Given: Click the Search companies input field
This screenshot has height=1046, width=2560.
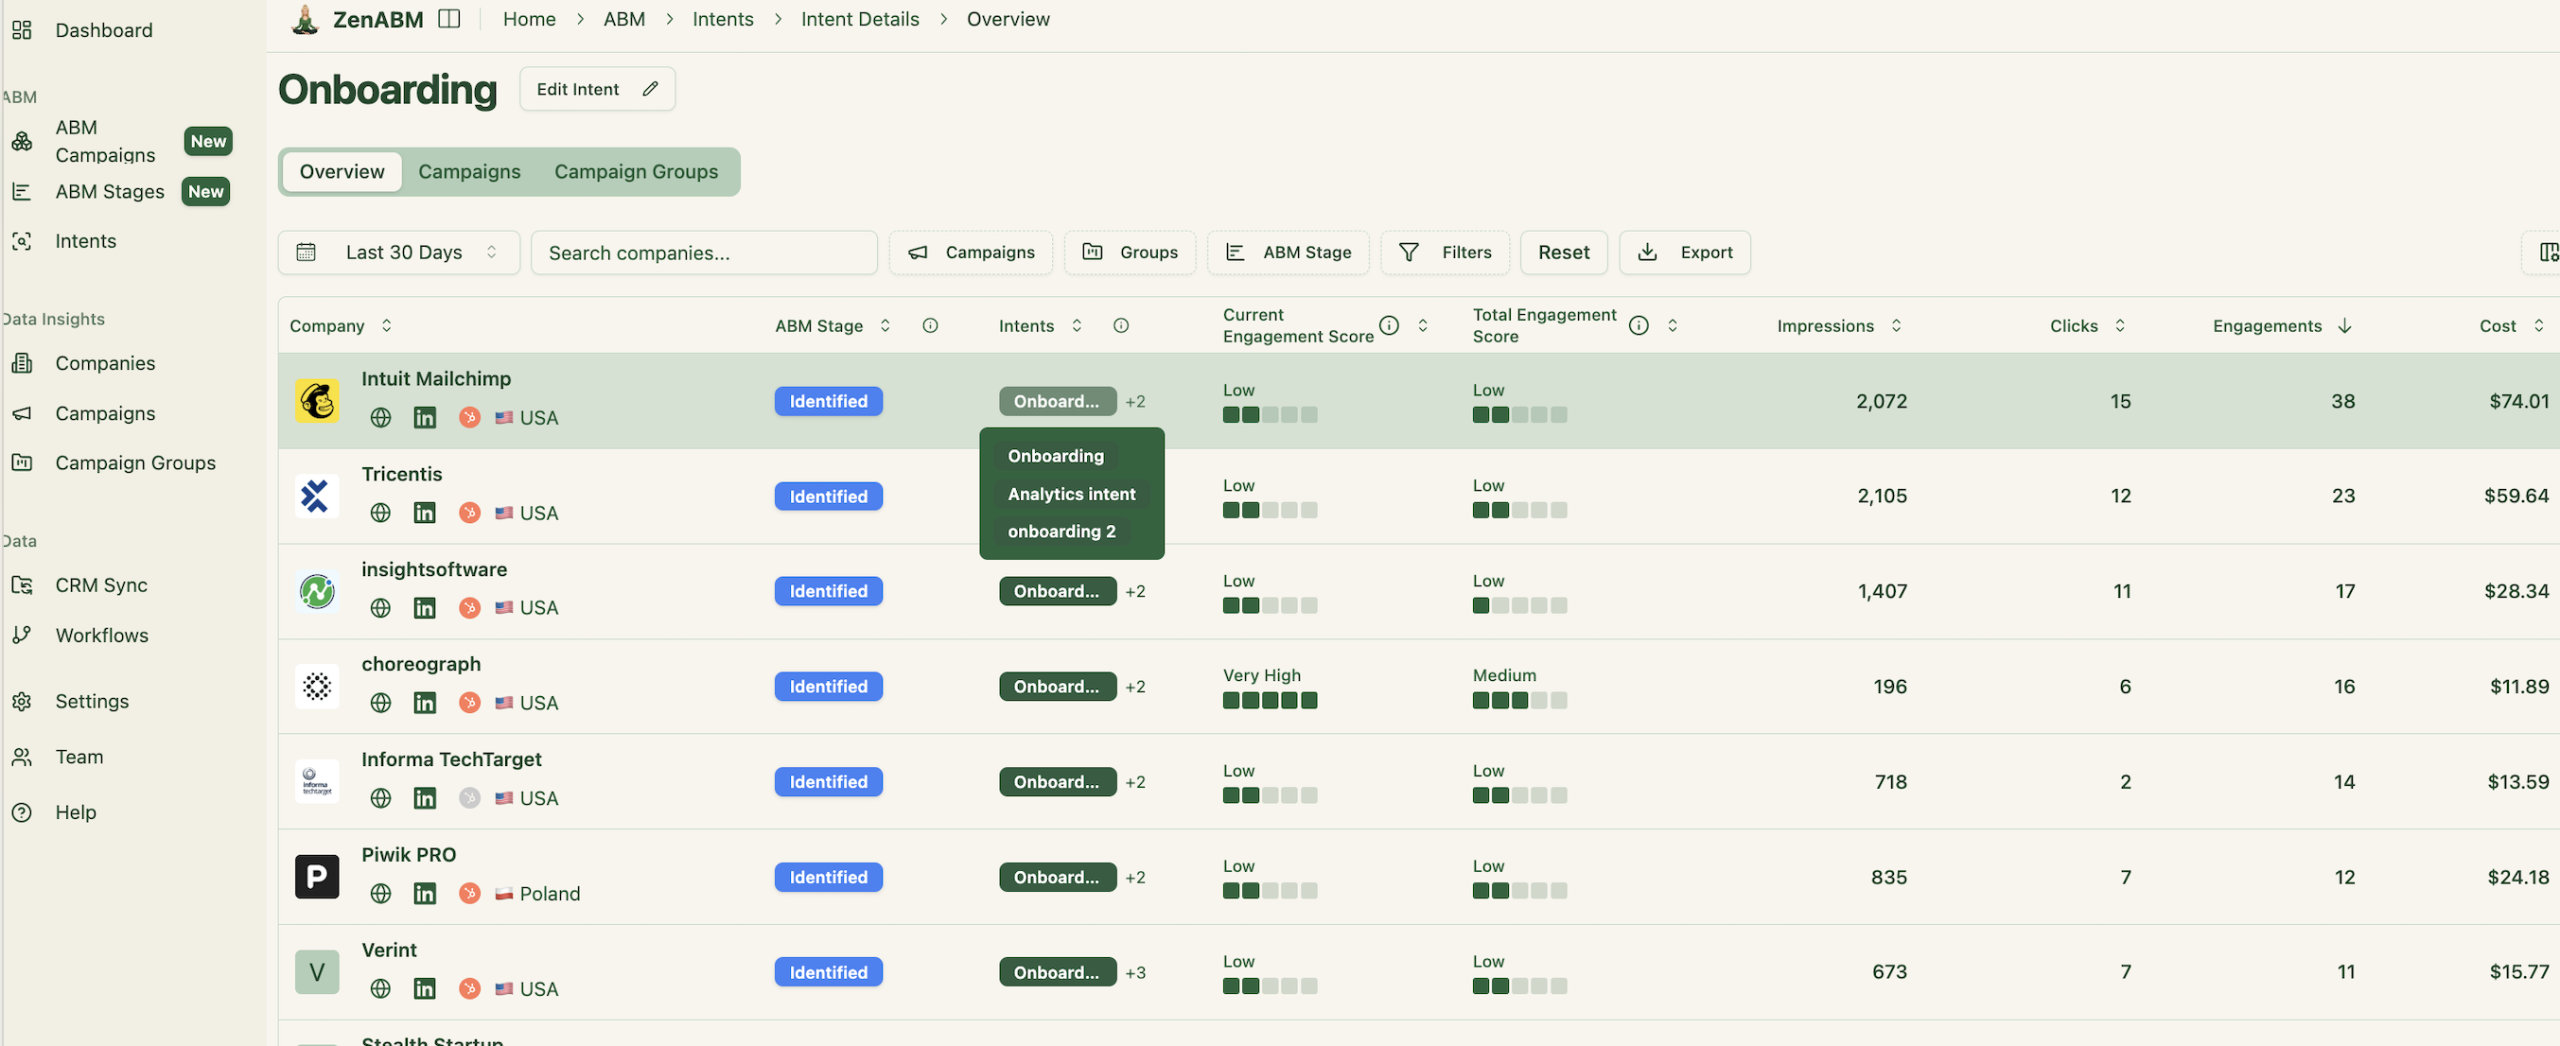Looking at the screenshot, I should coord(704,253).
